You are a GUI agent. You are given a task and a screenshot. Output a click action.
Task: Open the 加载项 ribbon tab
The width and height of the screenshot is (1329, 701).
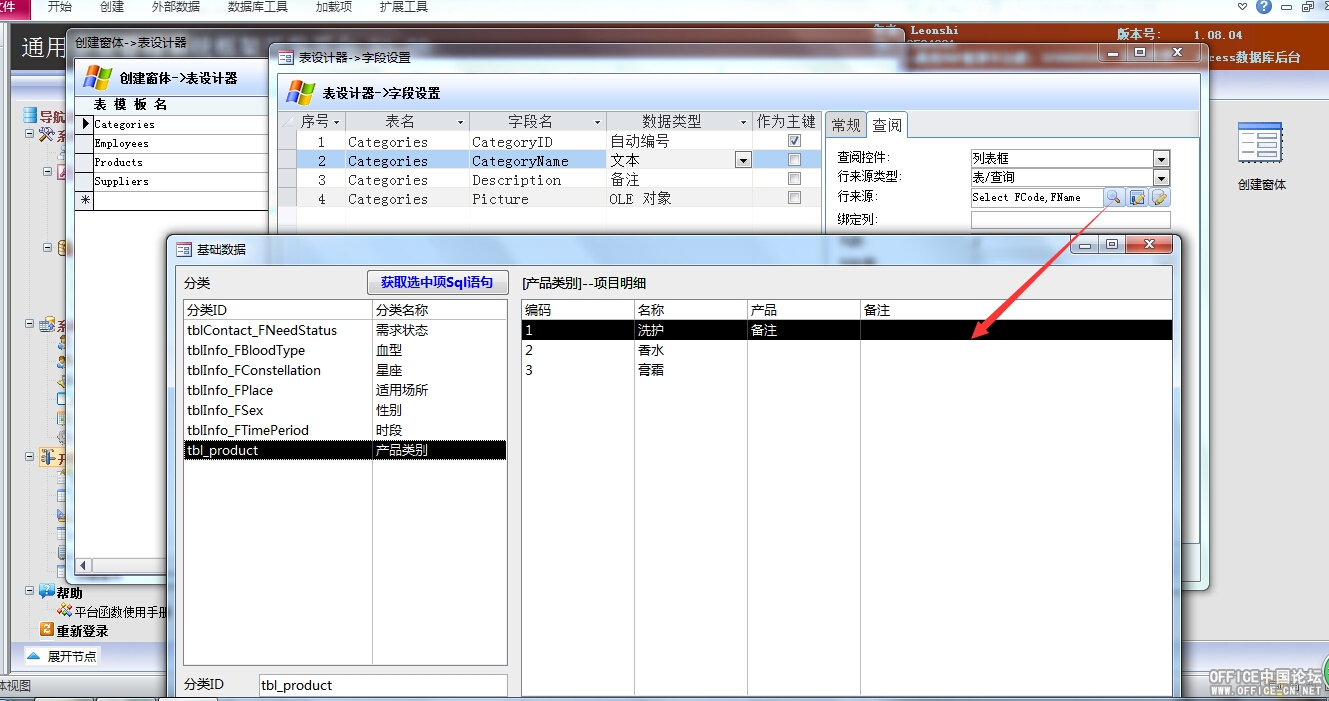(x=334, y=7)
